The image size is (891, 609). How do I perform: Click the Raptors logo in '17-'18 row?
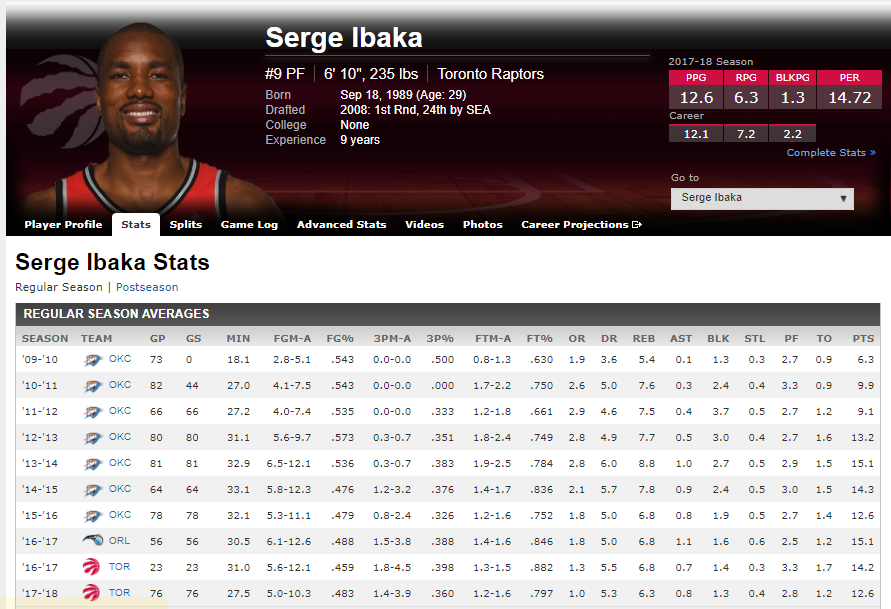pyautogui.click(x=92, y=593)
